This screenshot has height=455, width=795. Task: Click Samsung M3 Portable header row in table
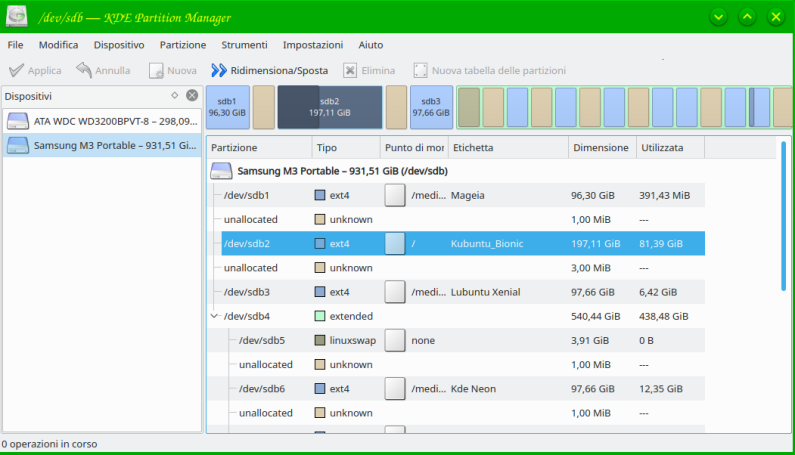pyautogui.click(x=456, y=171)
